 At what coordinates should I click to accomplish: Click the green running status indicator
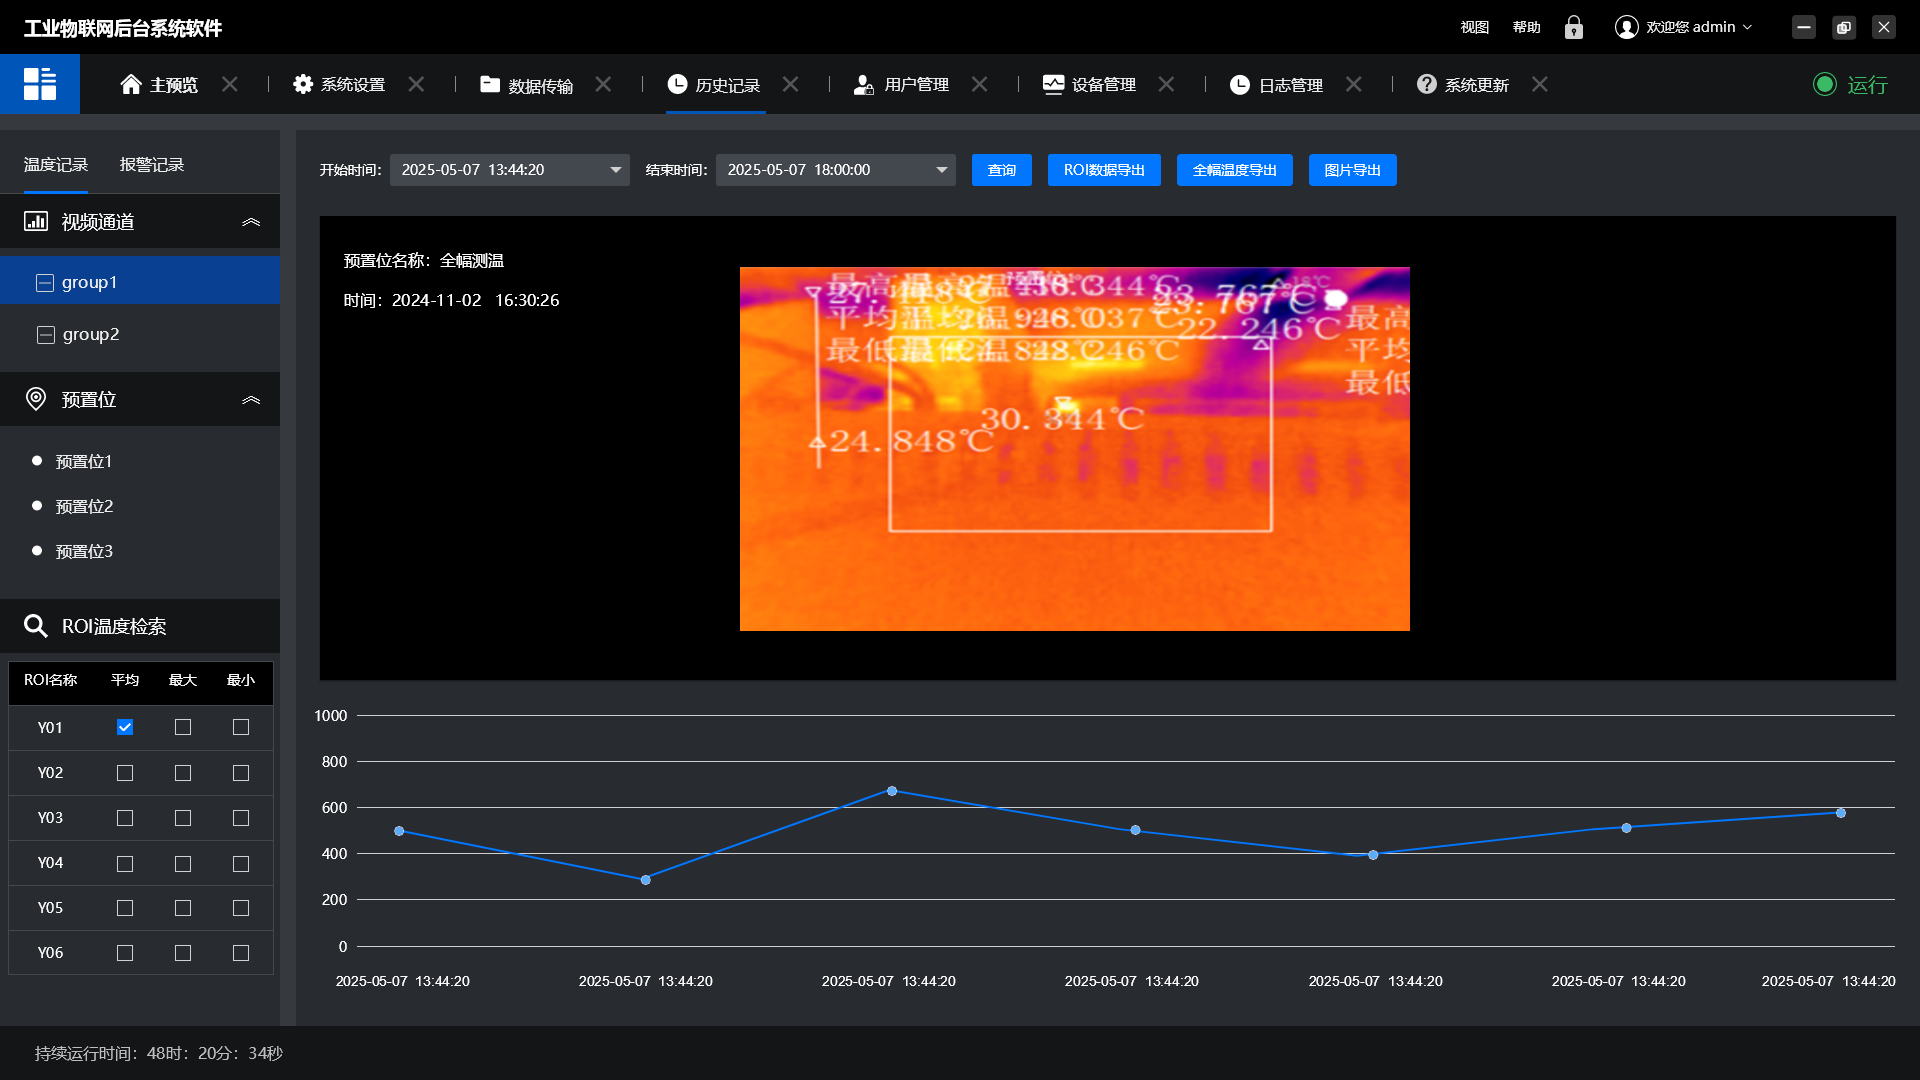pos(1825,84)
